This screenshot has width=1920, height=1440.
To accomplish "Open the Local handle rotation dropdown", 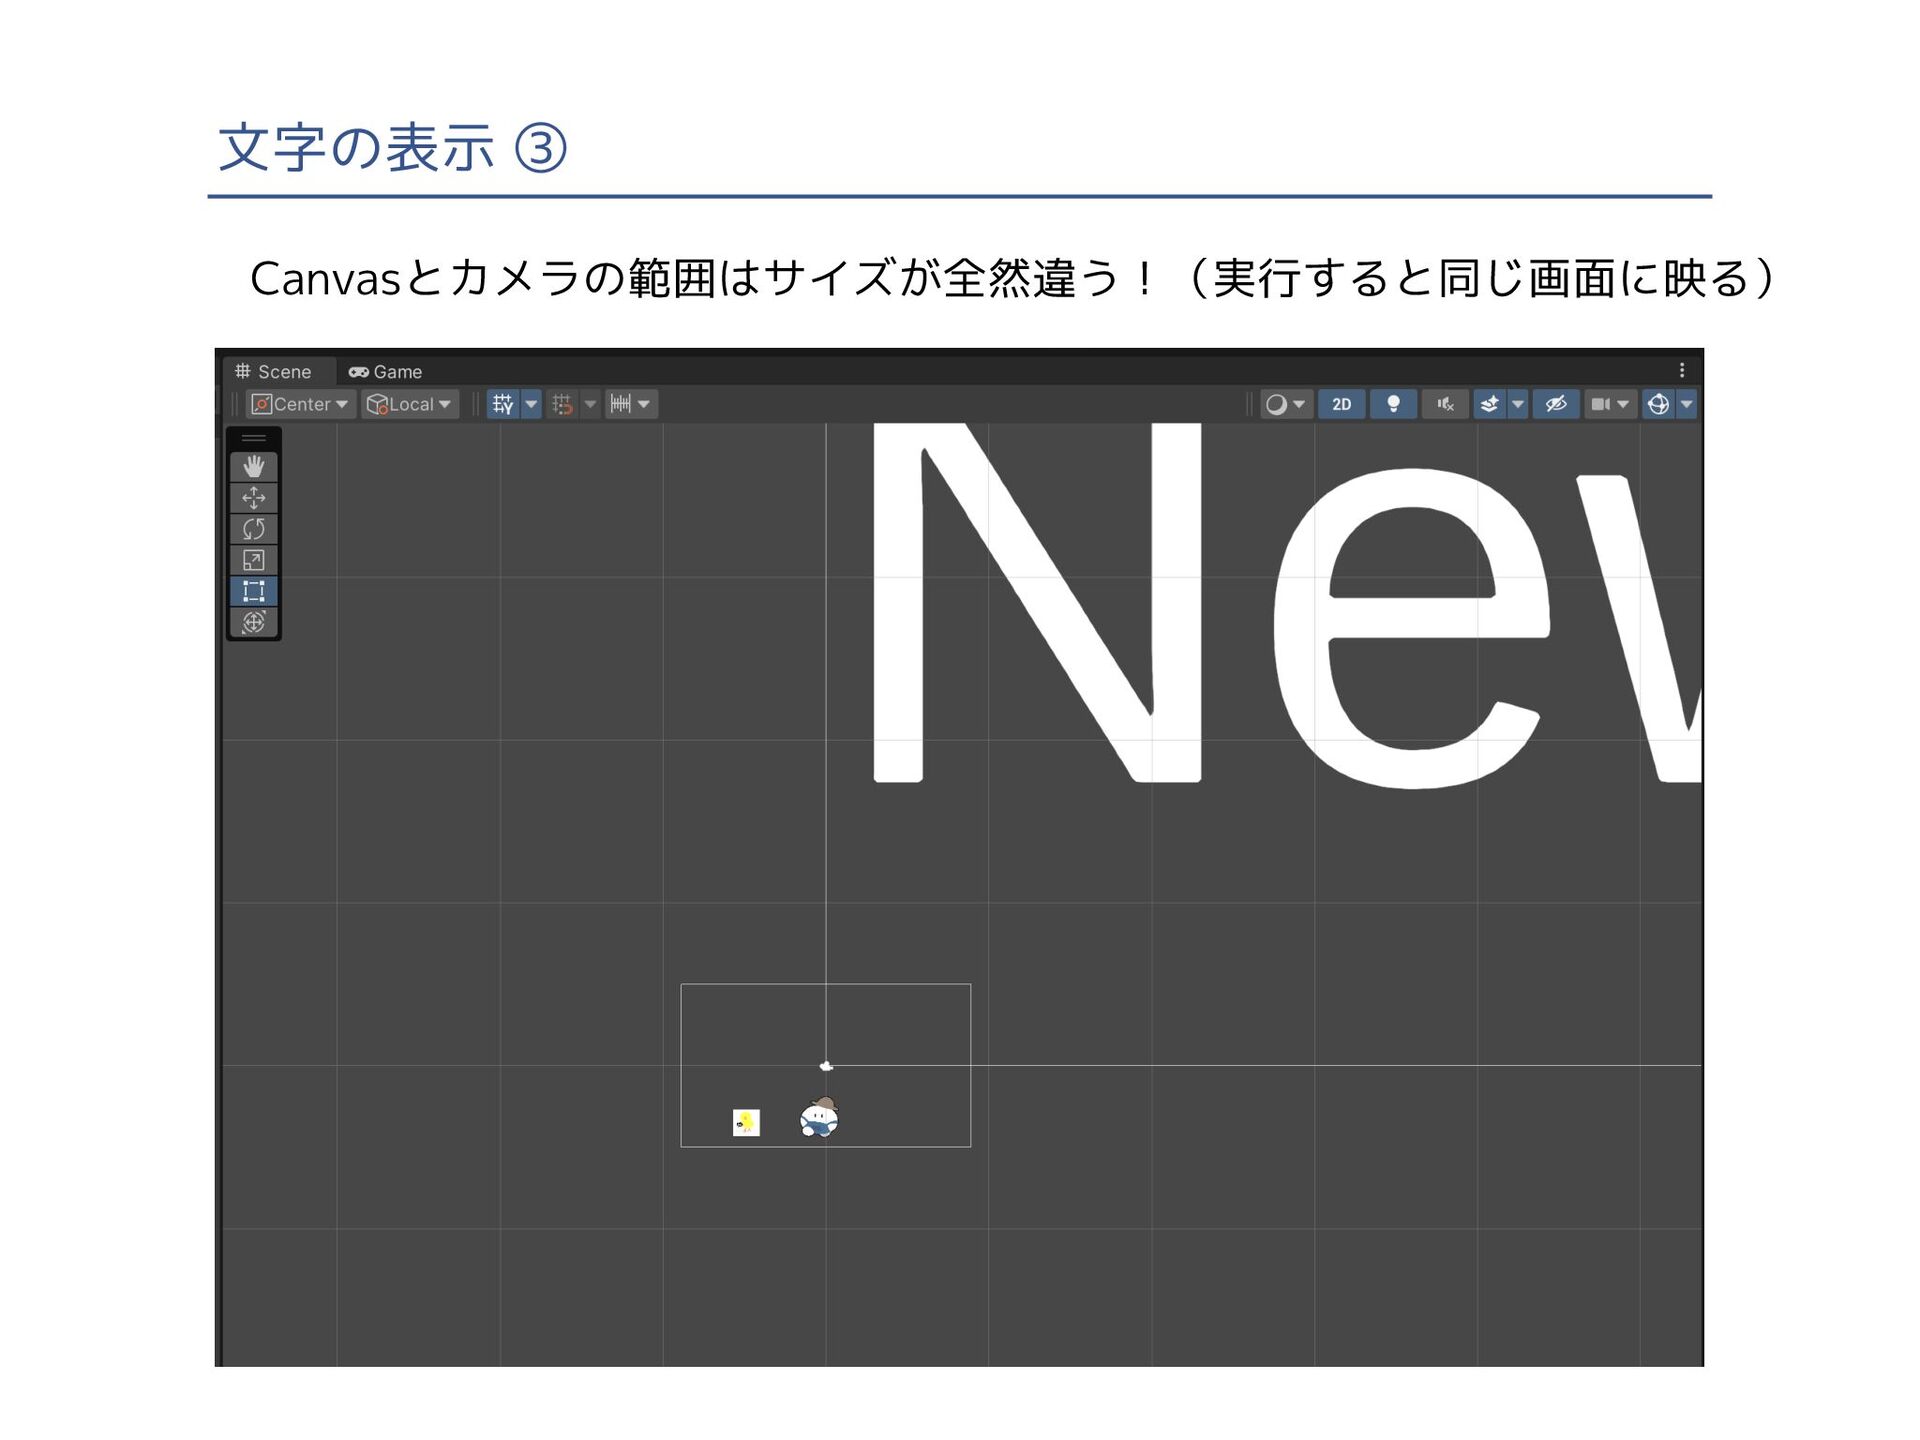I will tap(410, 404).
